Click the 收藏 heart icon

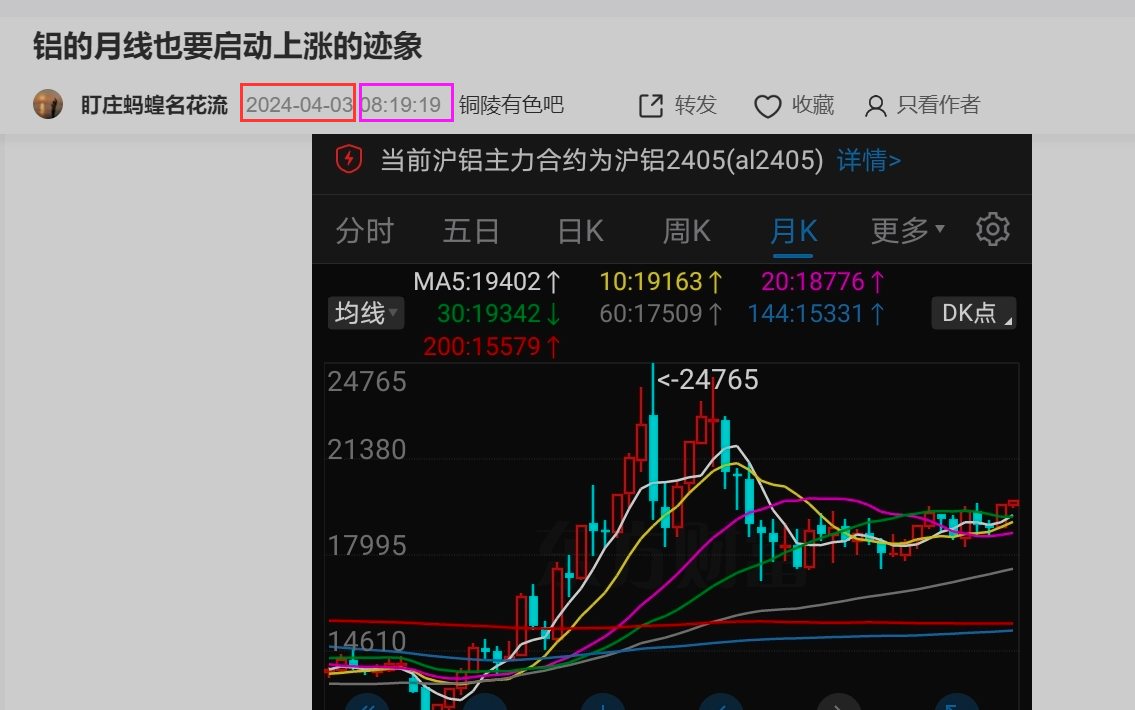tap(767, 106)
